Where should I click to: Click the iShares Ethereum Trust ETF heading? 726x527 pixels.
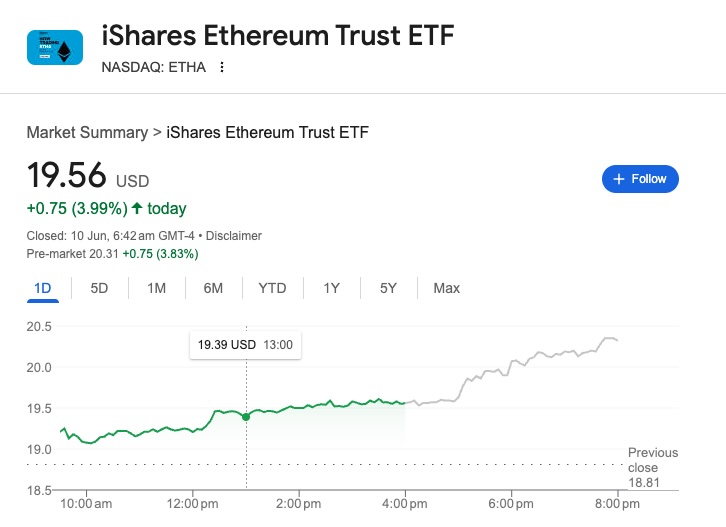278,37
